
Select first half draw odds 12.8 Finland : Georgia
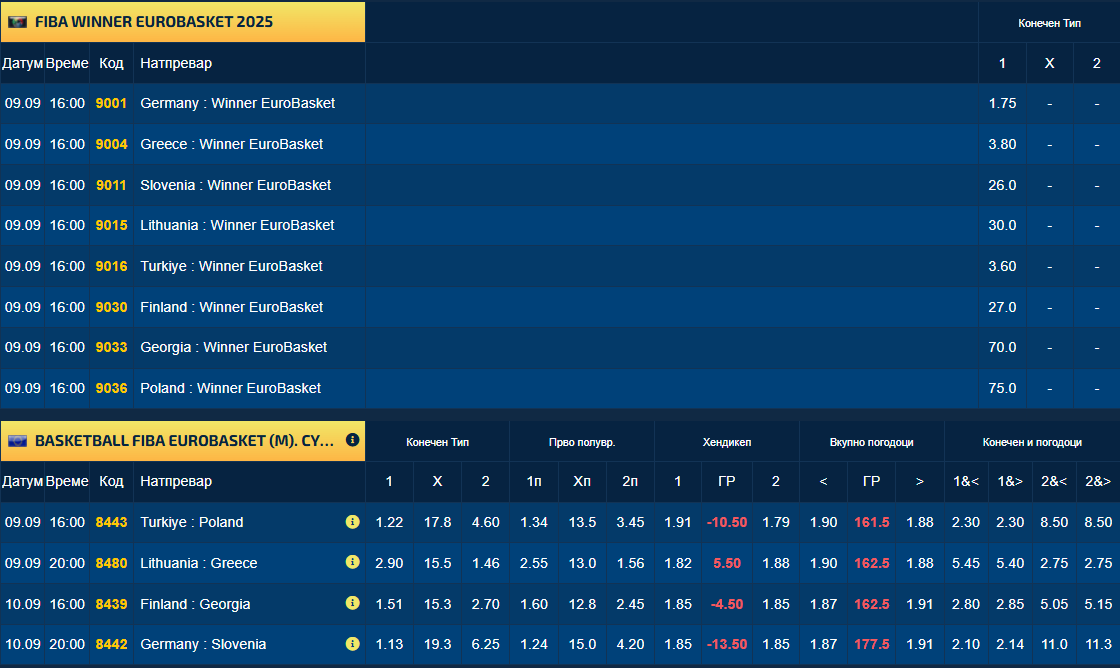click(x=582, y=604)
